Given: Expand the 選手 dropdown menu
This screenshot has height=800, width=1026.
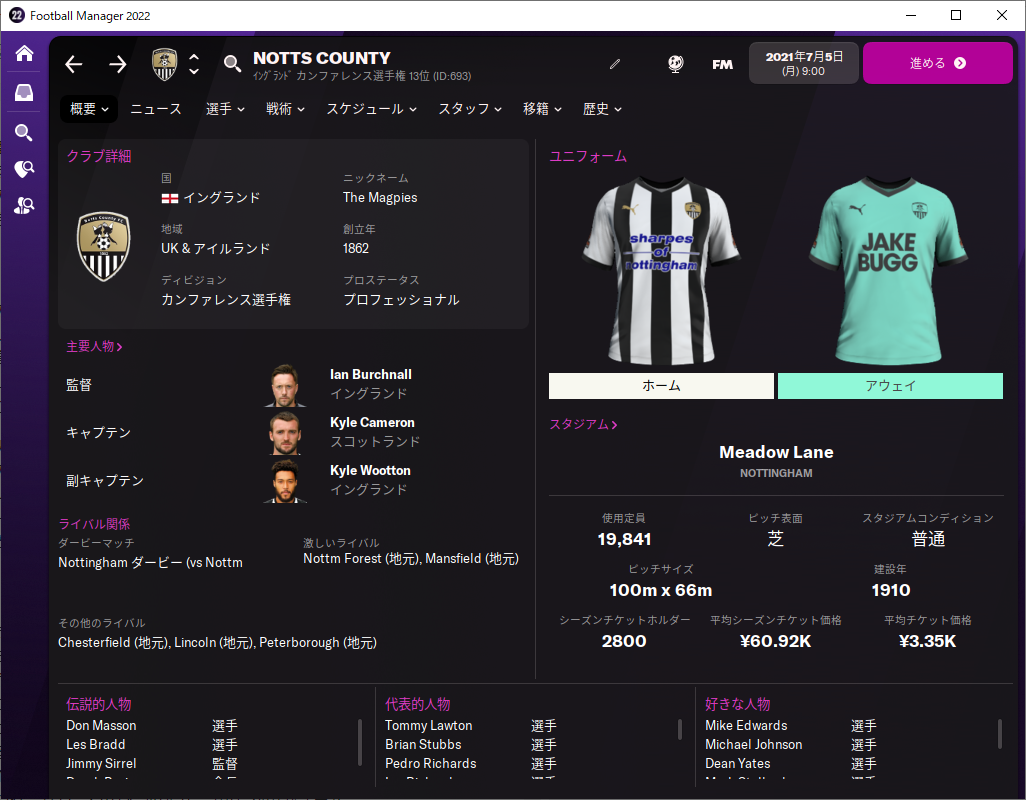Looking at the screenshot, I should point(225,109).
